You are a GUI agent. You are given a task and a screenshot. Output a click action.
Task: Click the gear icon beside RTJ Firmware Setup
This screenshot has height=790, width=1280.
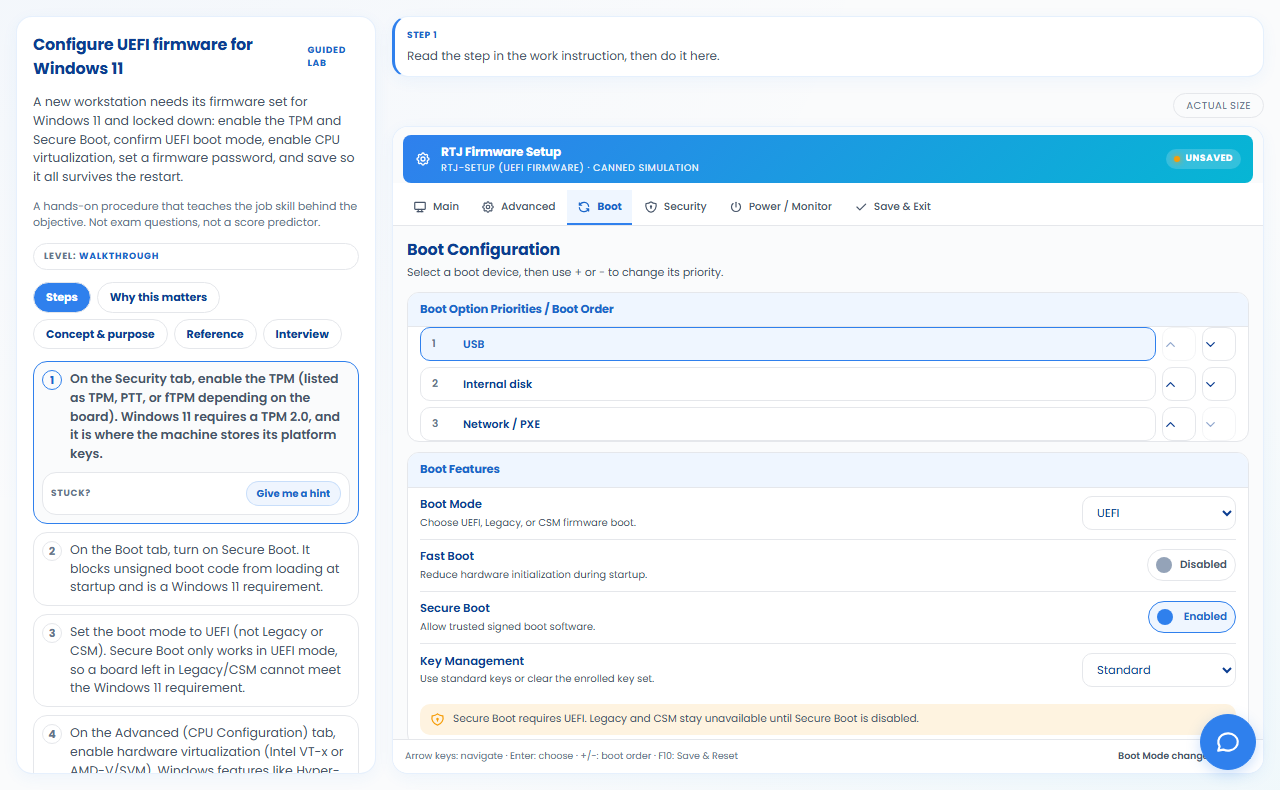423,159
